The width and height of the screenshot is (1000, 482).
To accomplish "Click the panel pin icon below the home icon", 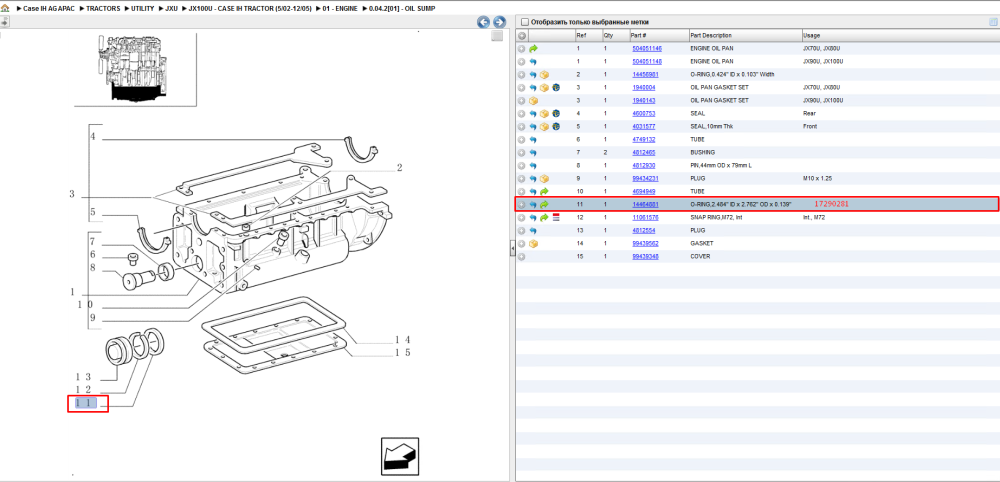I will pos(4,22).
